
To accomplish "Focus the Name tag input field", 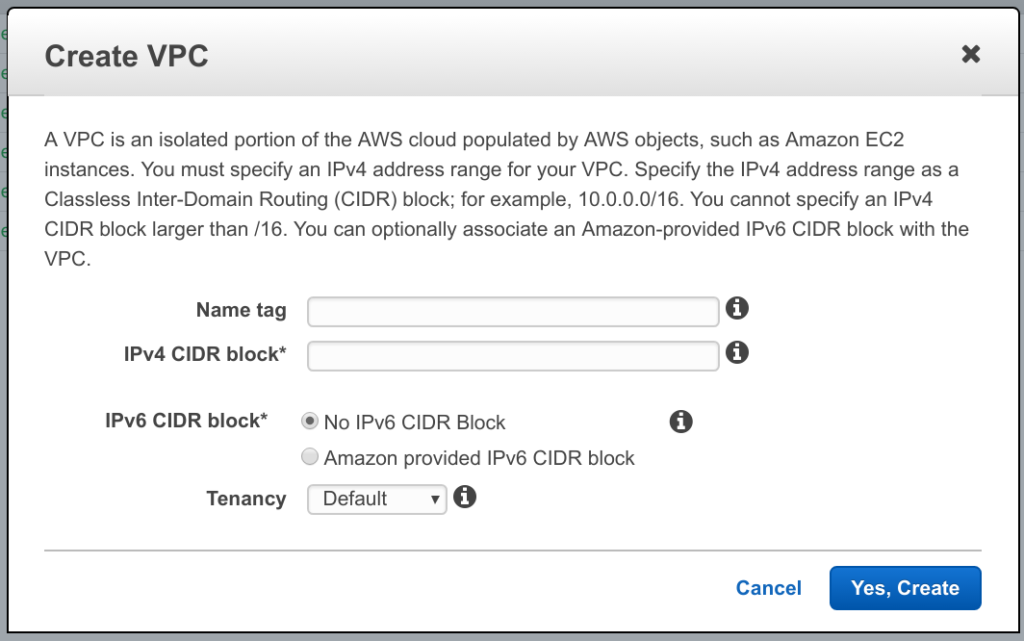I will click(x=512, y=310).
